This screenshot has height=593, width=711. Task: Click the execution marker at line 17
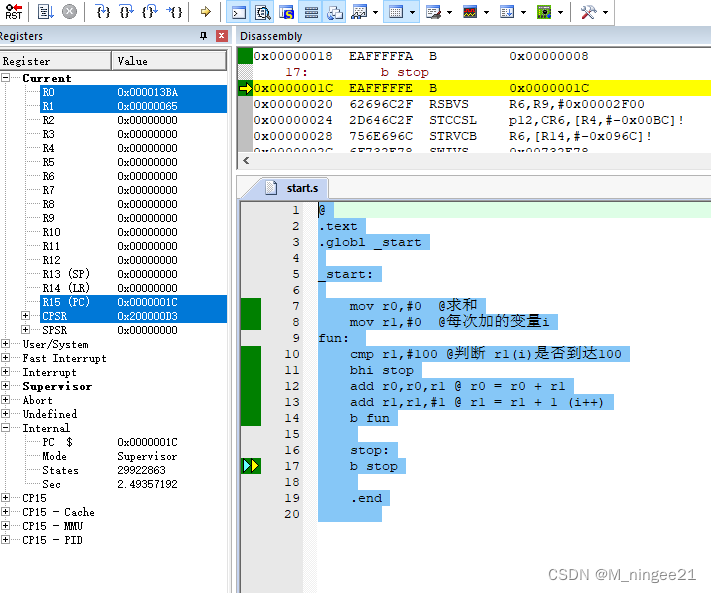[251, 466]
